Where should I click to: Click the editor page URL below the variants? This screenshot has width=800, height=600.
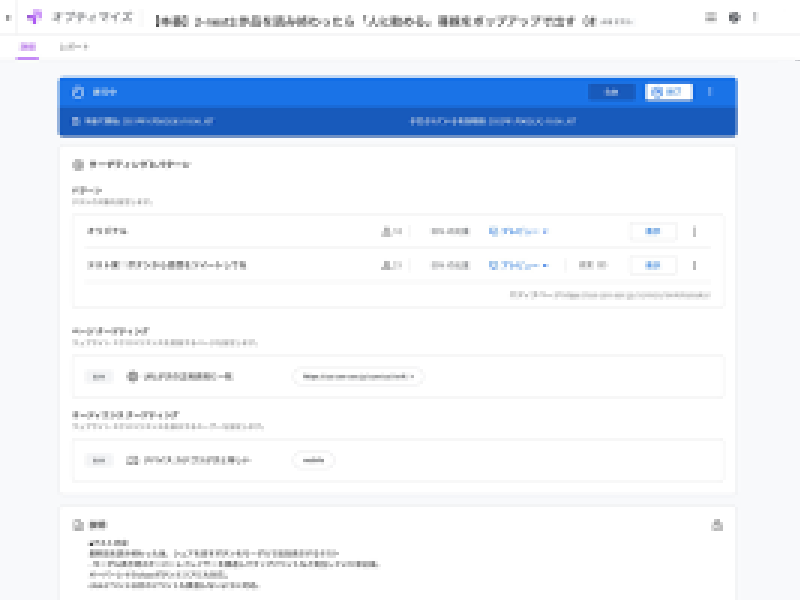[610, 295]
